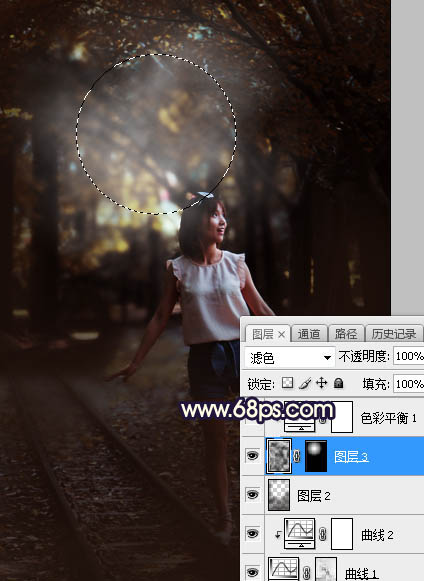Click the 不透明度 opacity value field
Image resolution: width=424 pixels, height=581 pixels.
408,356
